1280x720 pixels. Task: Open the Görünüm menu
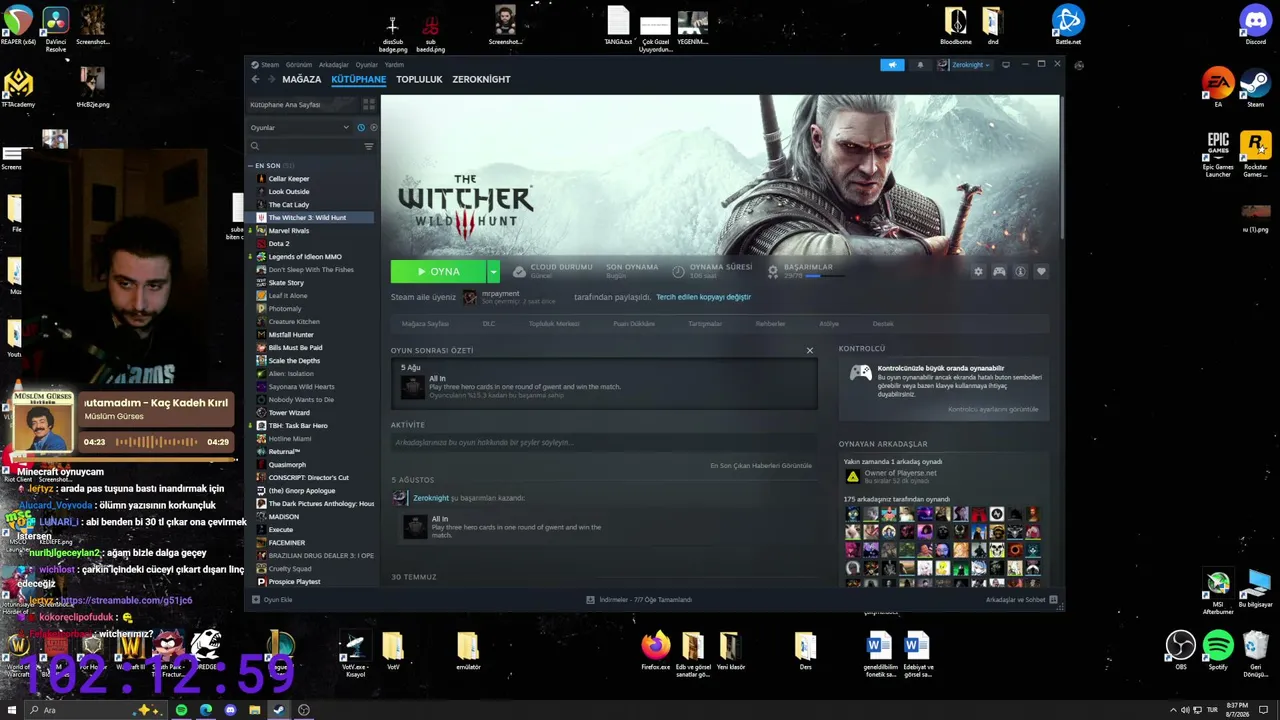pyautogui.click(x=299, y=65)
